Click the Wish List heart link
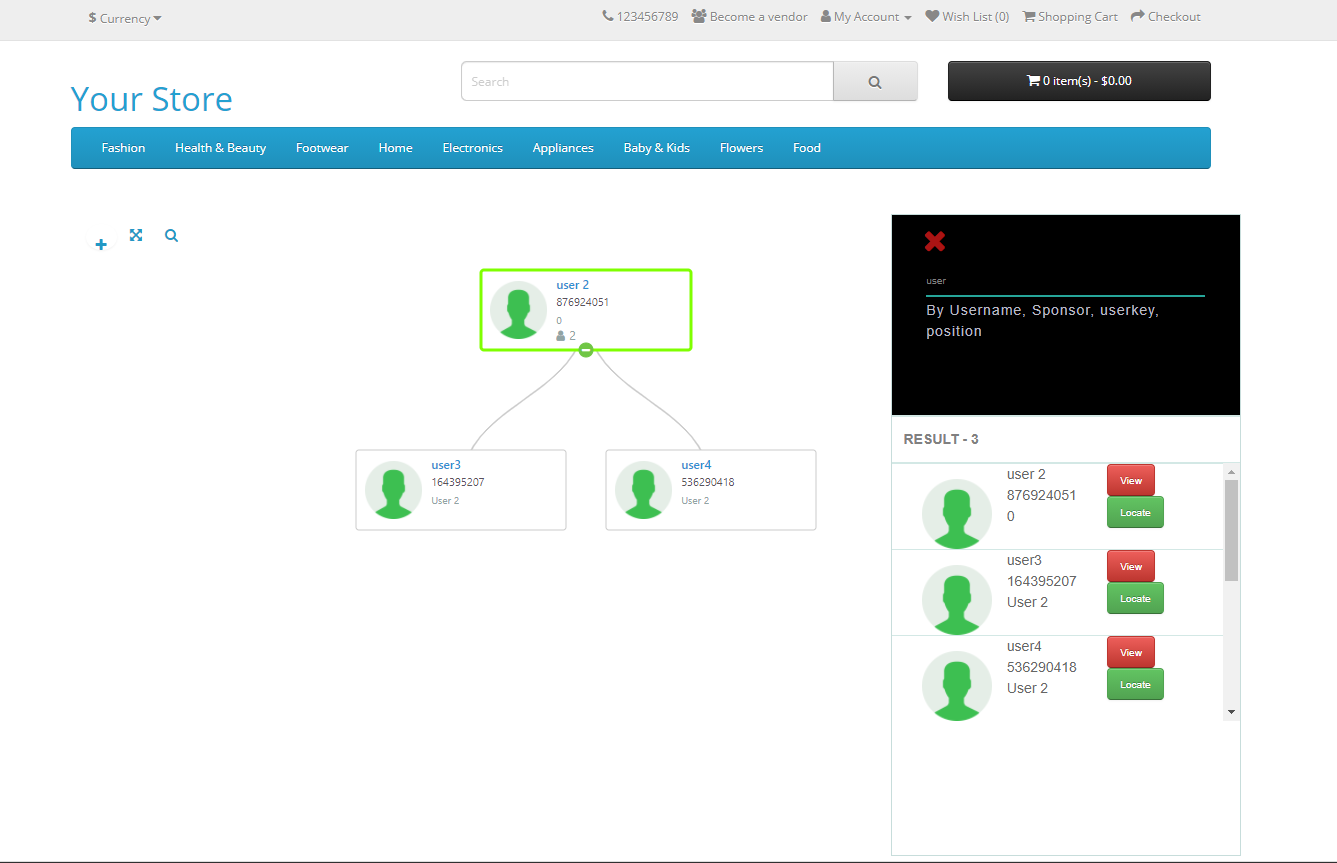The height and width of the screenshot is (863, 1337). (x=966, y=17)
